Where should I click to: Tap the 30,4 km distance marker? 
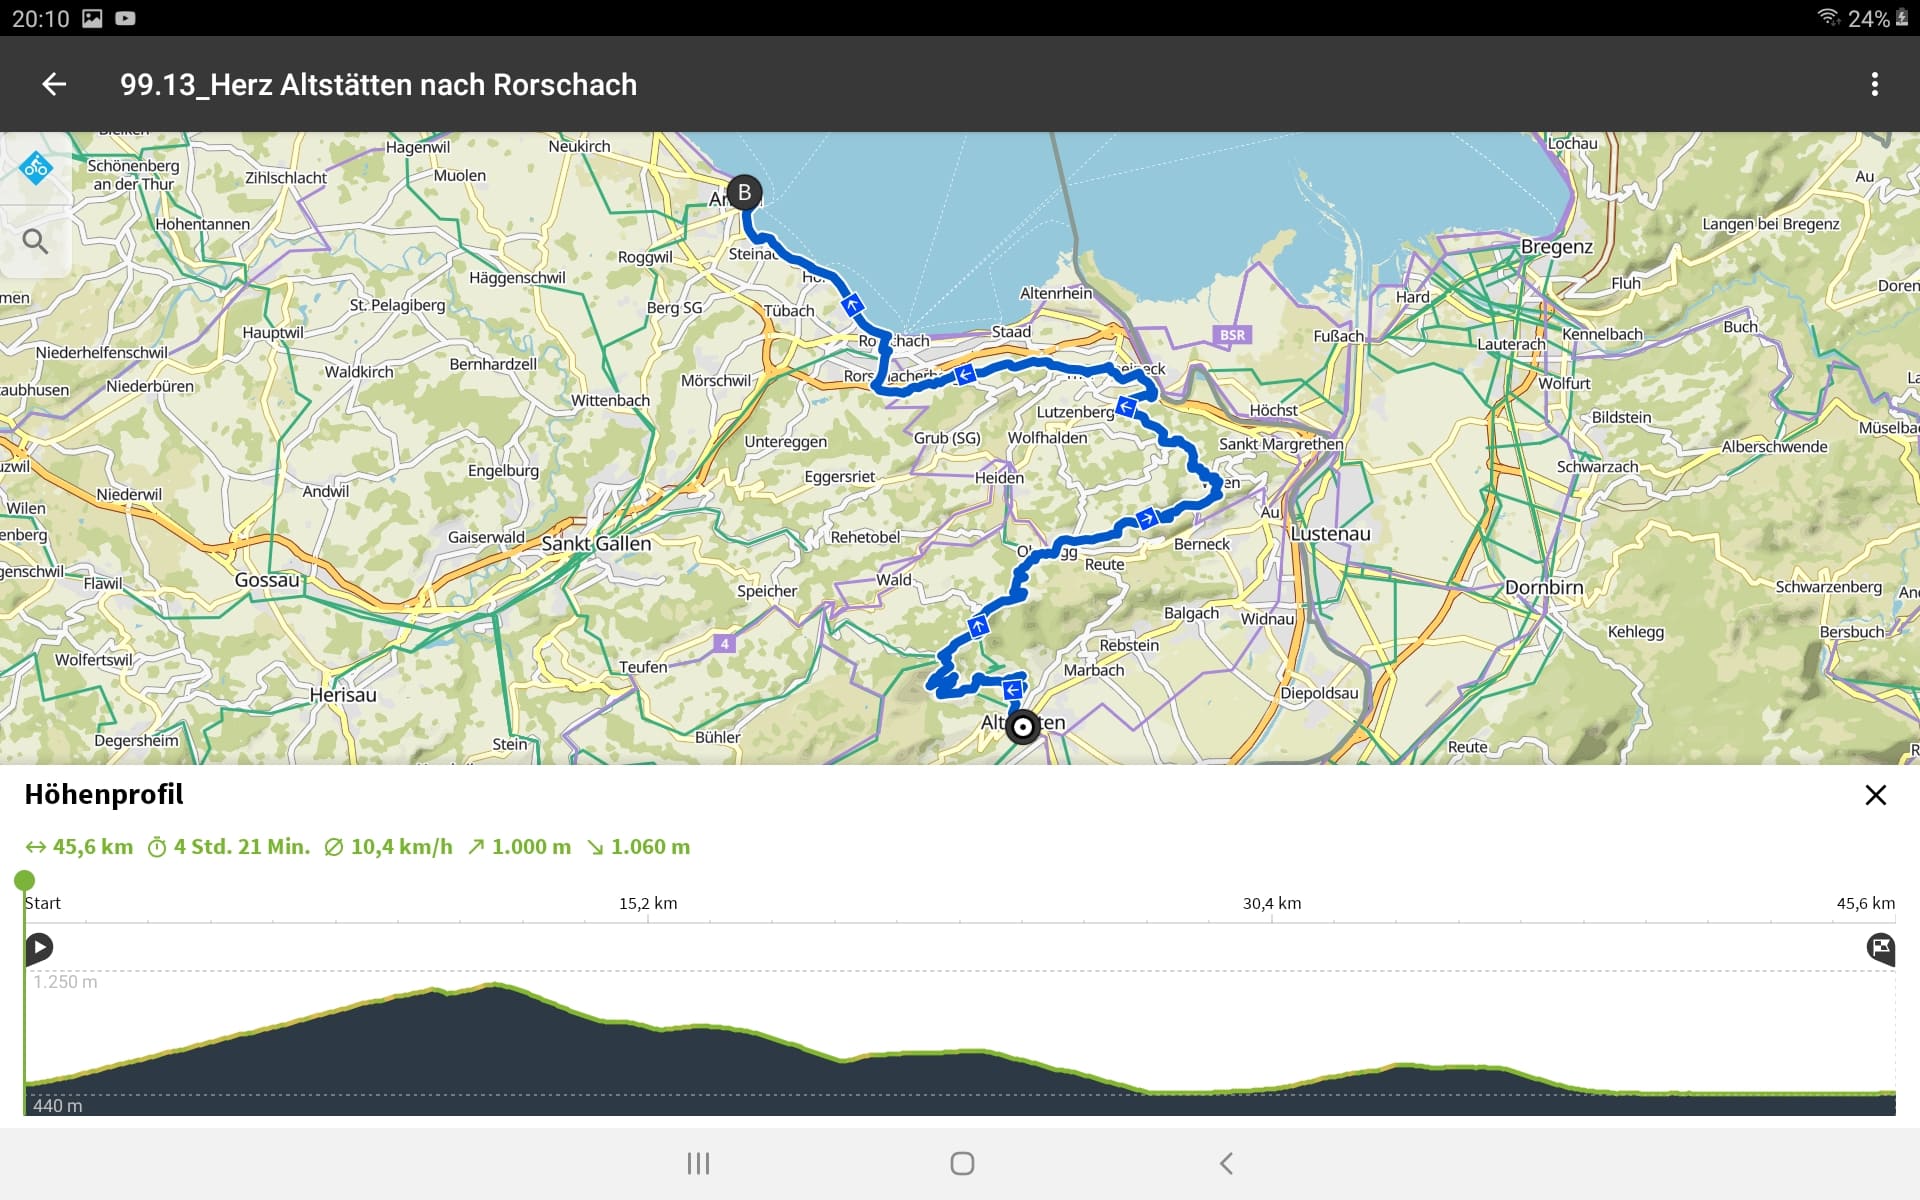[1272, 903]
